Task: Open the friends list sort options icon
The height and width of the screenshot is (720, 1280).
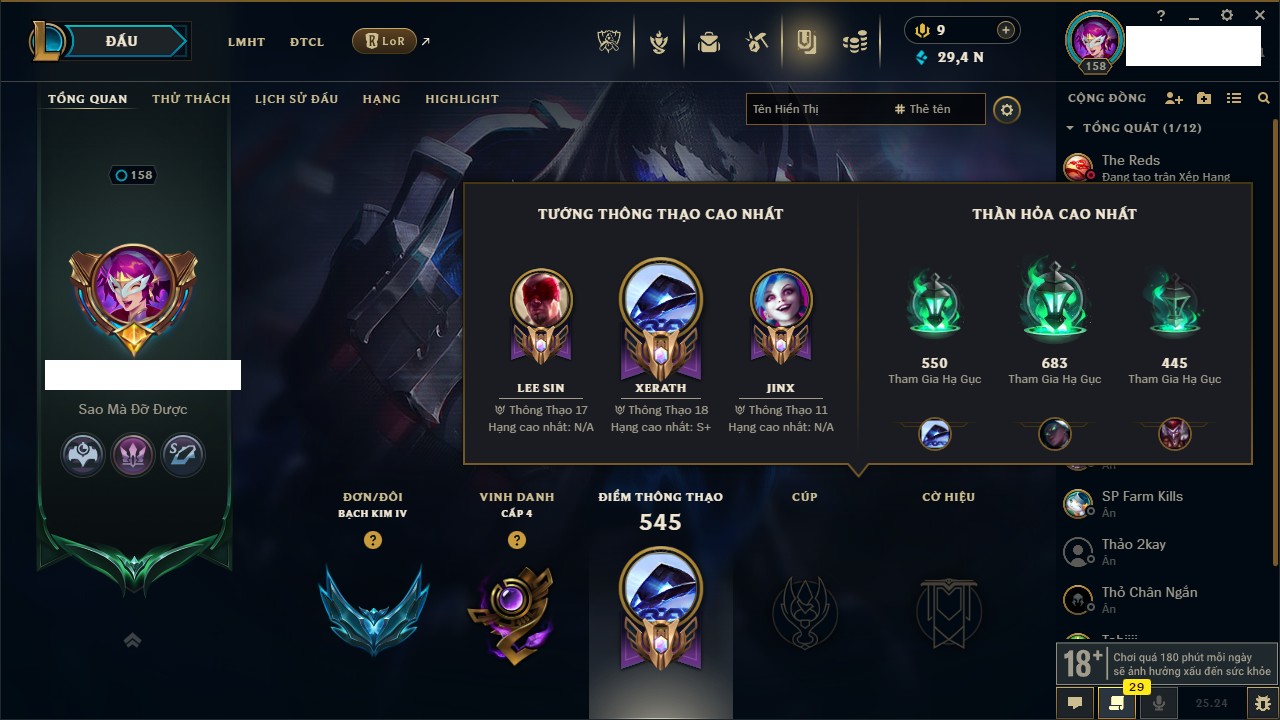Action: [x=1234, y=98]
